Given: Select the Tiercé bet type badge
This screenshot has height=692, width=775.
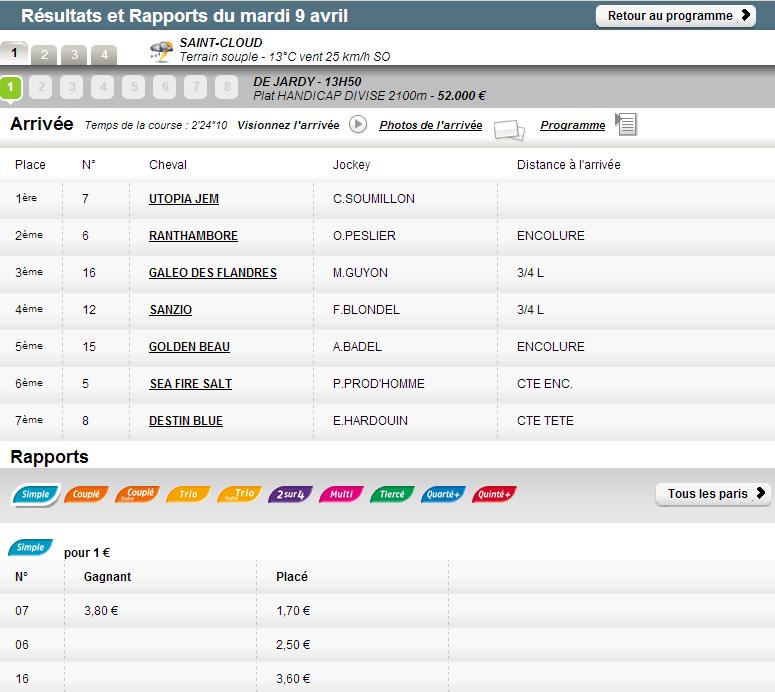Looking at the screenshot, I should 392,494.
